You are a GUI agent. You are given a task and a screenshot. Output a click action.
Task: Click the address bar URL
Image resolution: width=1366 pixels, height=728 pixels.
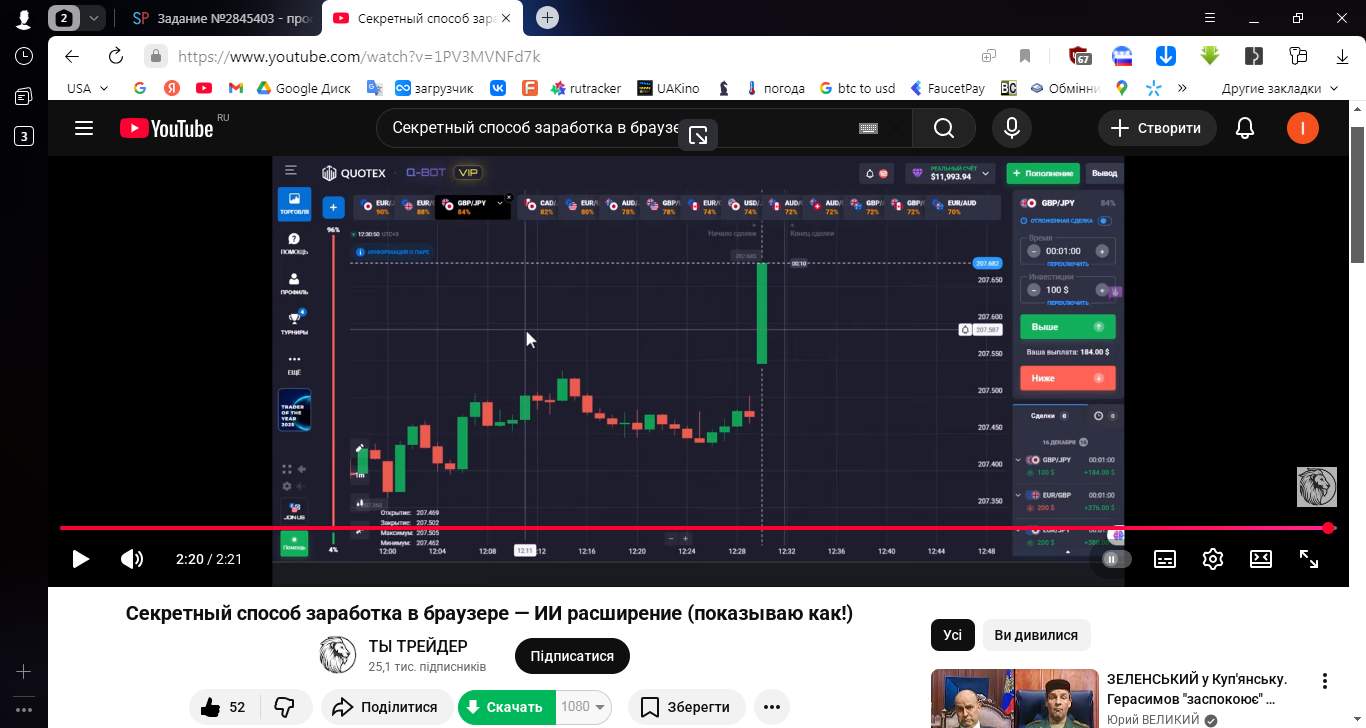tap(359, 57)
